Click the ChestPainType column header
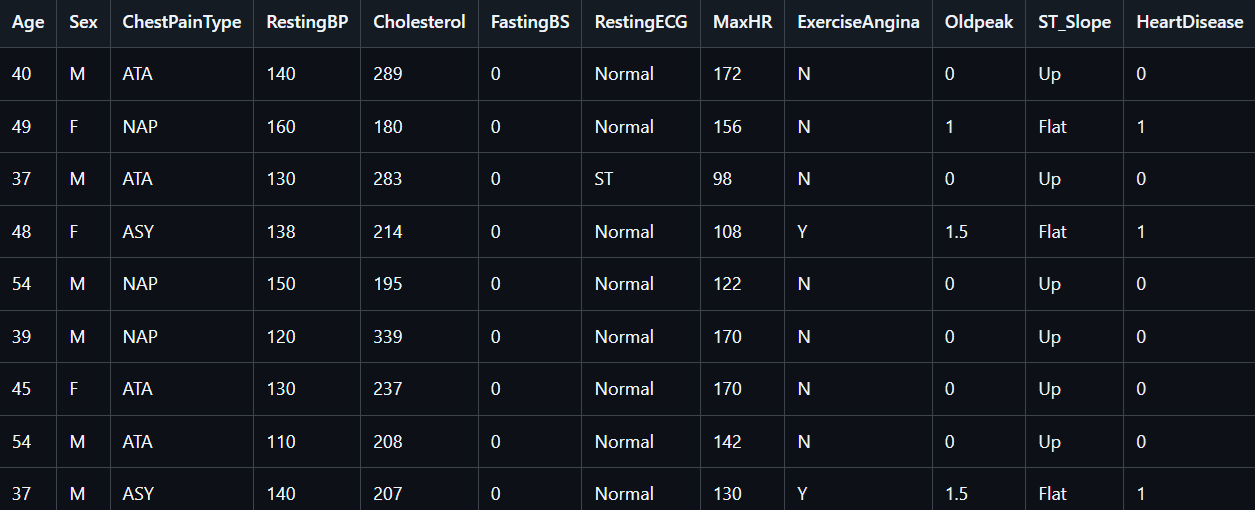 181,22
